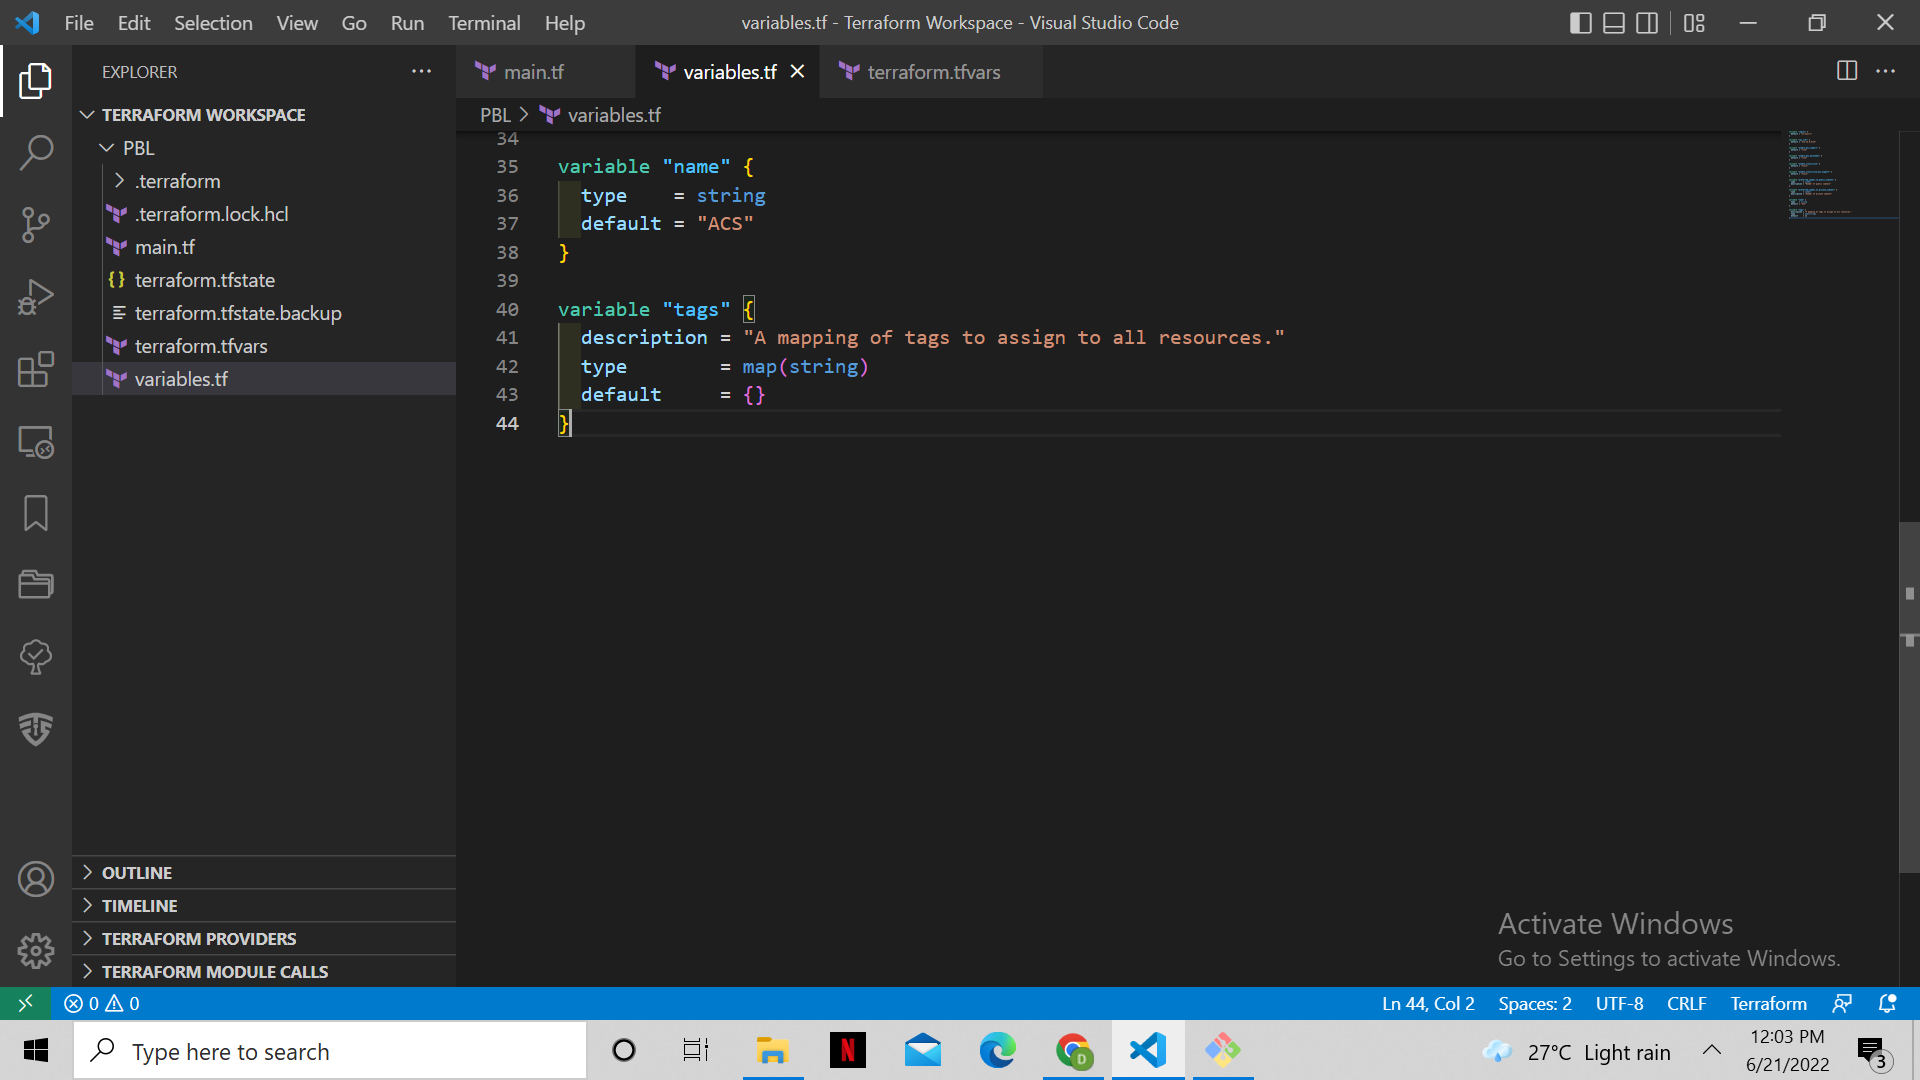Click the Windows search input field

point(330,1050)
